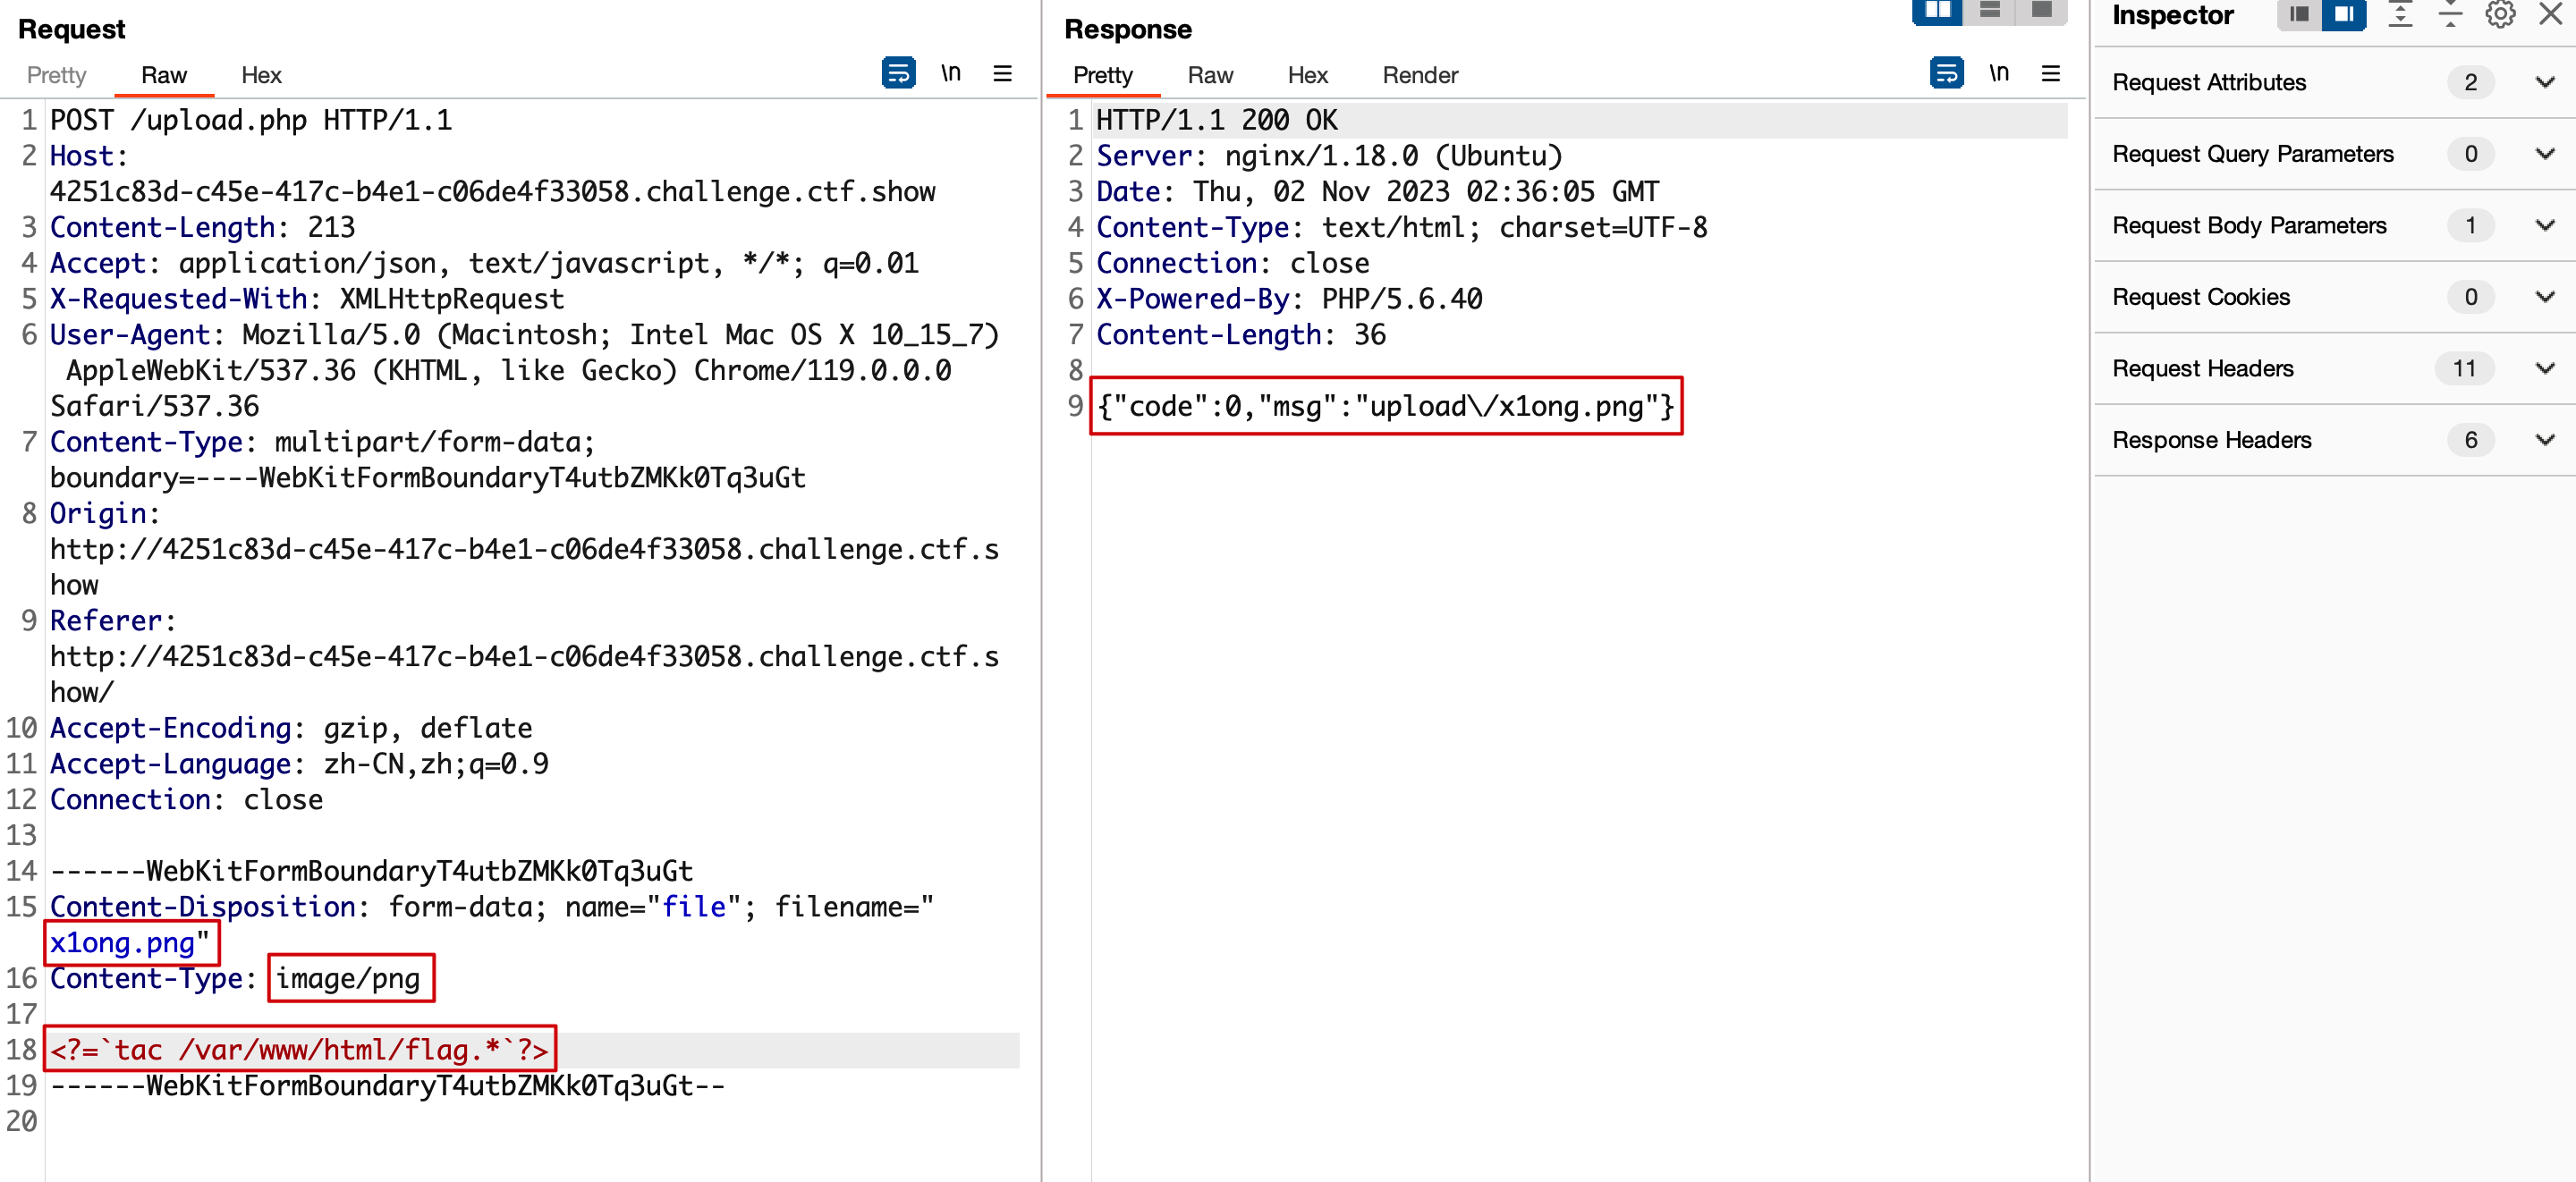Click the Request Attributes count badge 2
Image resolution: width=2576 pixels, height=1182 pixels.
tap(2471, 82)
